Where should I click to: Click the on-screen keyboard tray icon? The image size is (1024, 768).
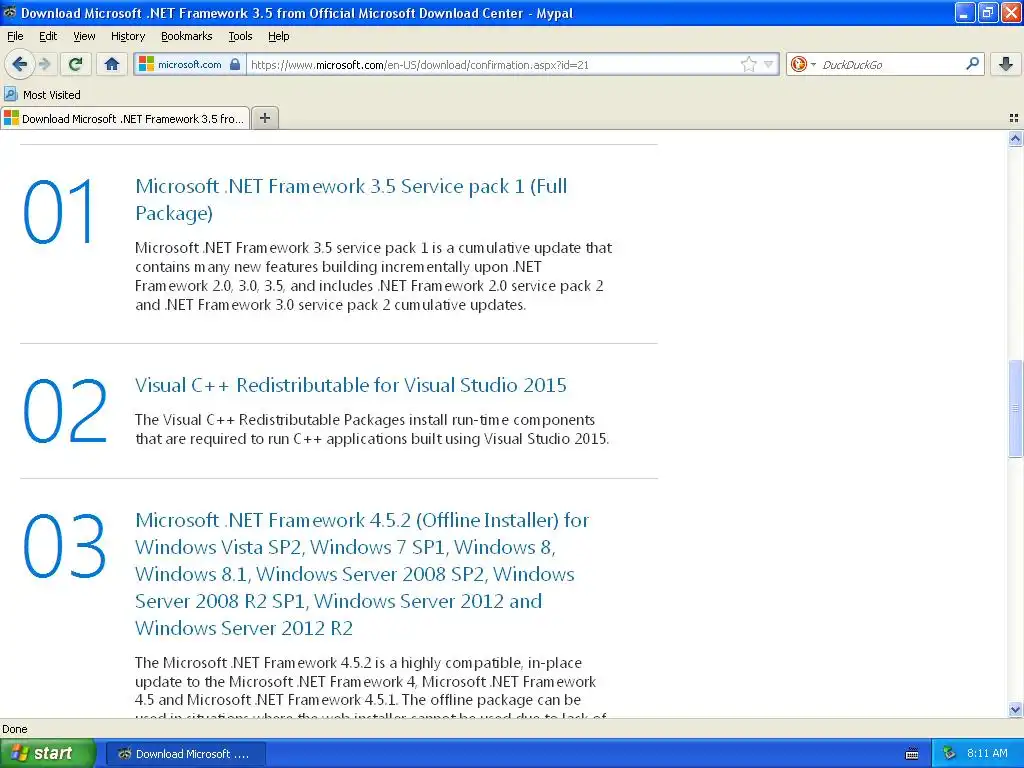(x=912, y=754)
